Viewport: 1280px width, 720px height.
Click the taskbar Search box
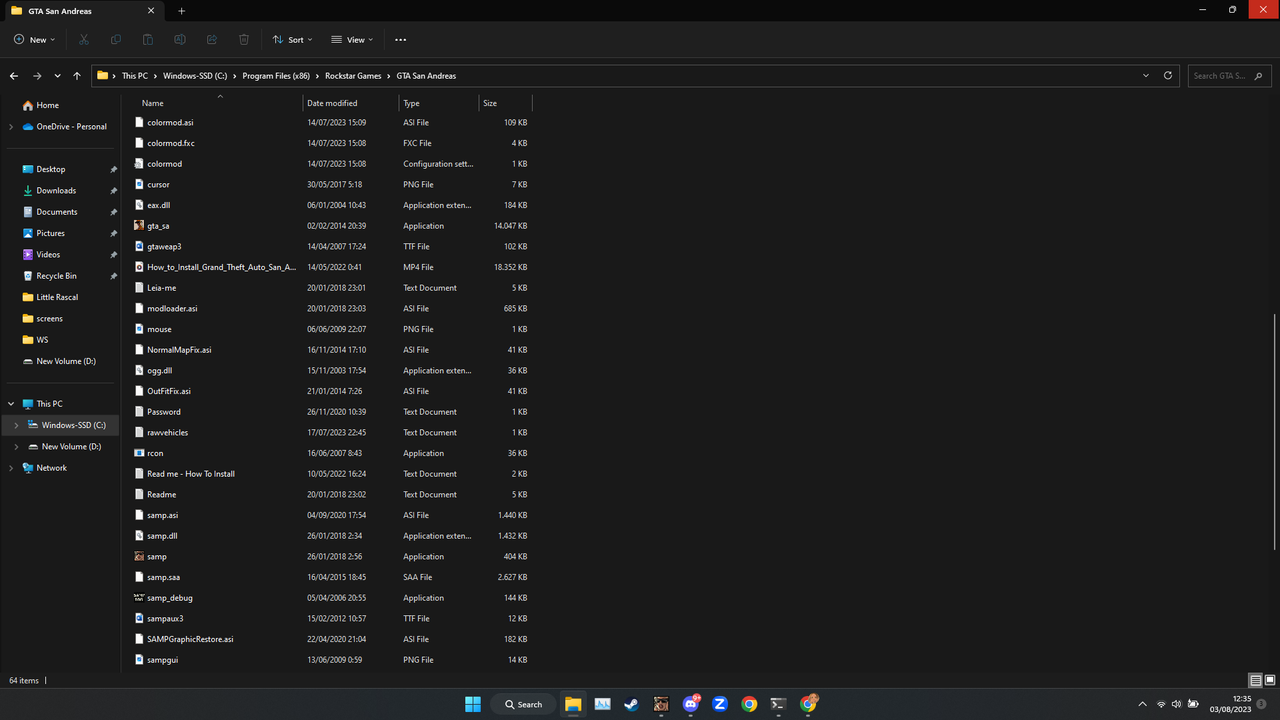[524, 704]
